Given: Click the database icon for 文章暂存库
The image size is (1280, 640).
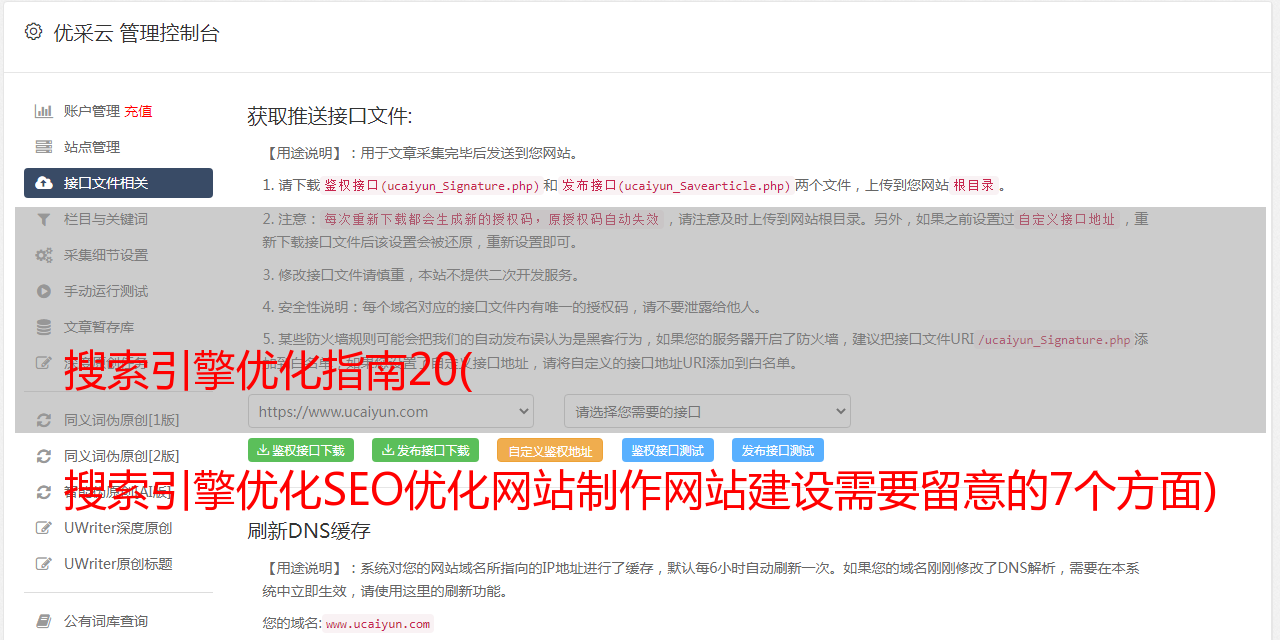Looking at the screenshot, I should 44,327.
